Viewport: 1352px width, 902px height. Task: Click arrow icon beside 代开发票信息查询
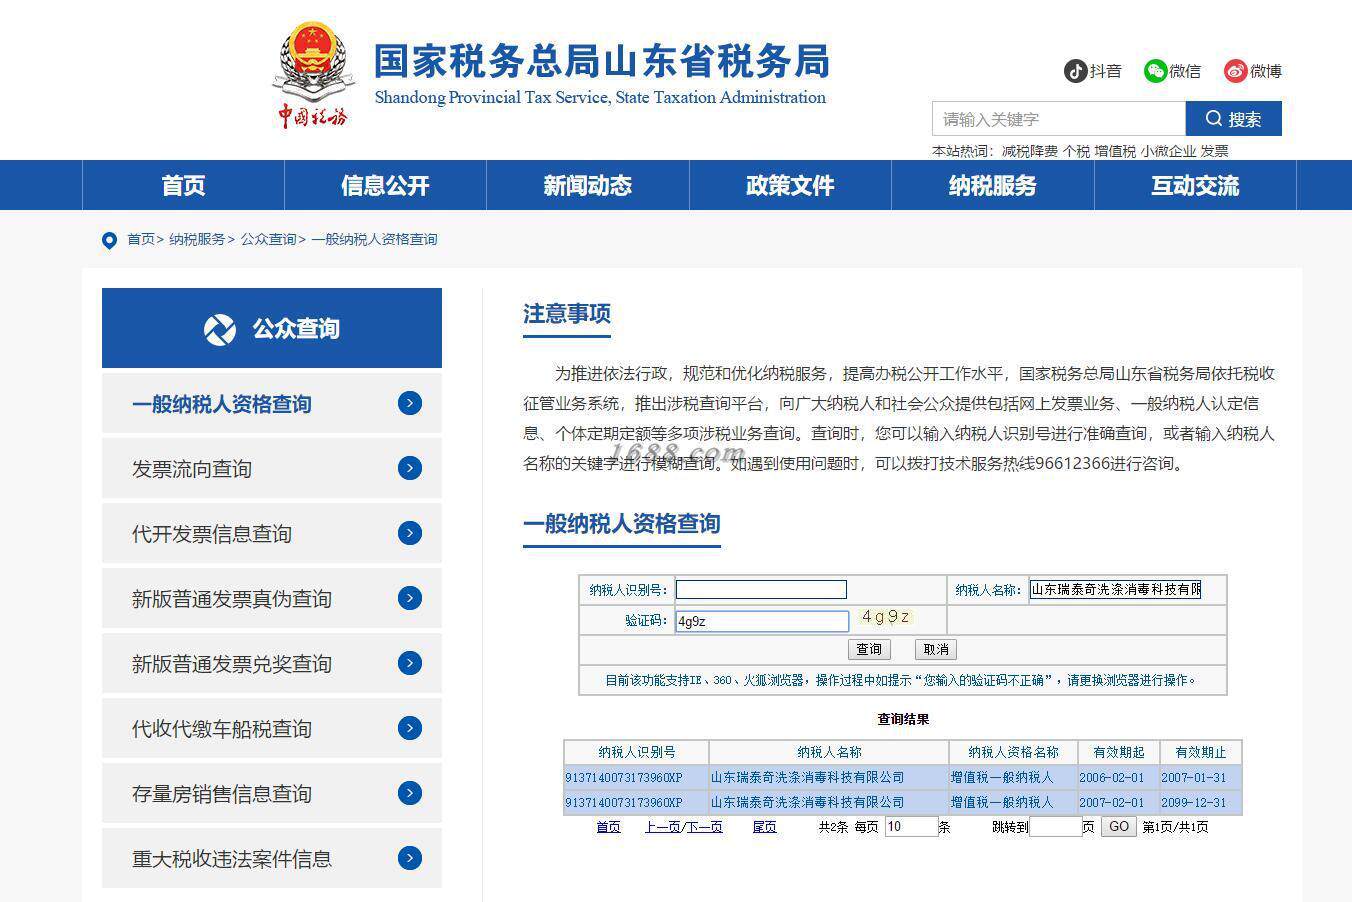[x=410, y=533]
